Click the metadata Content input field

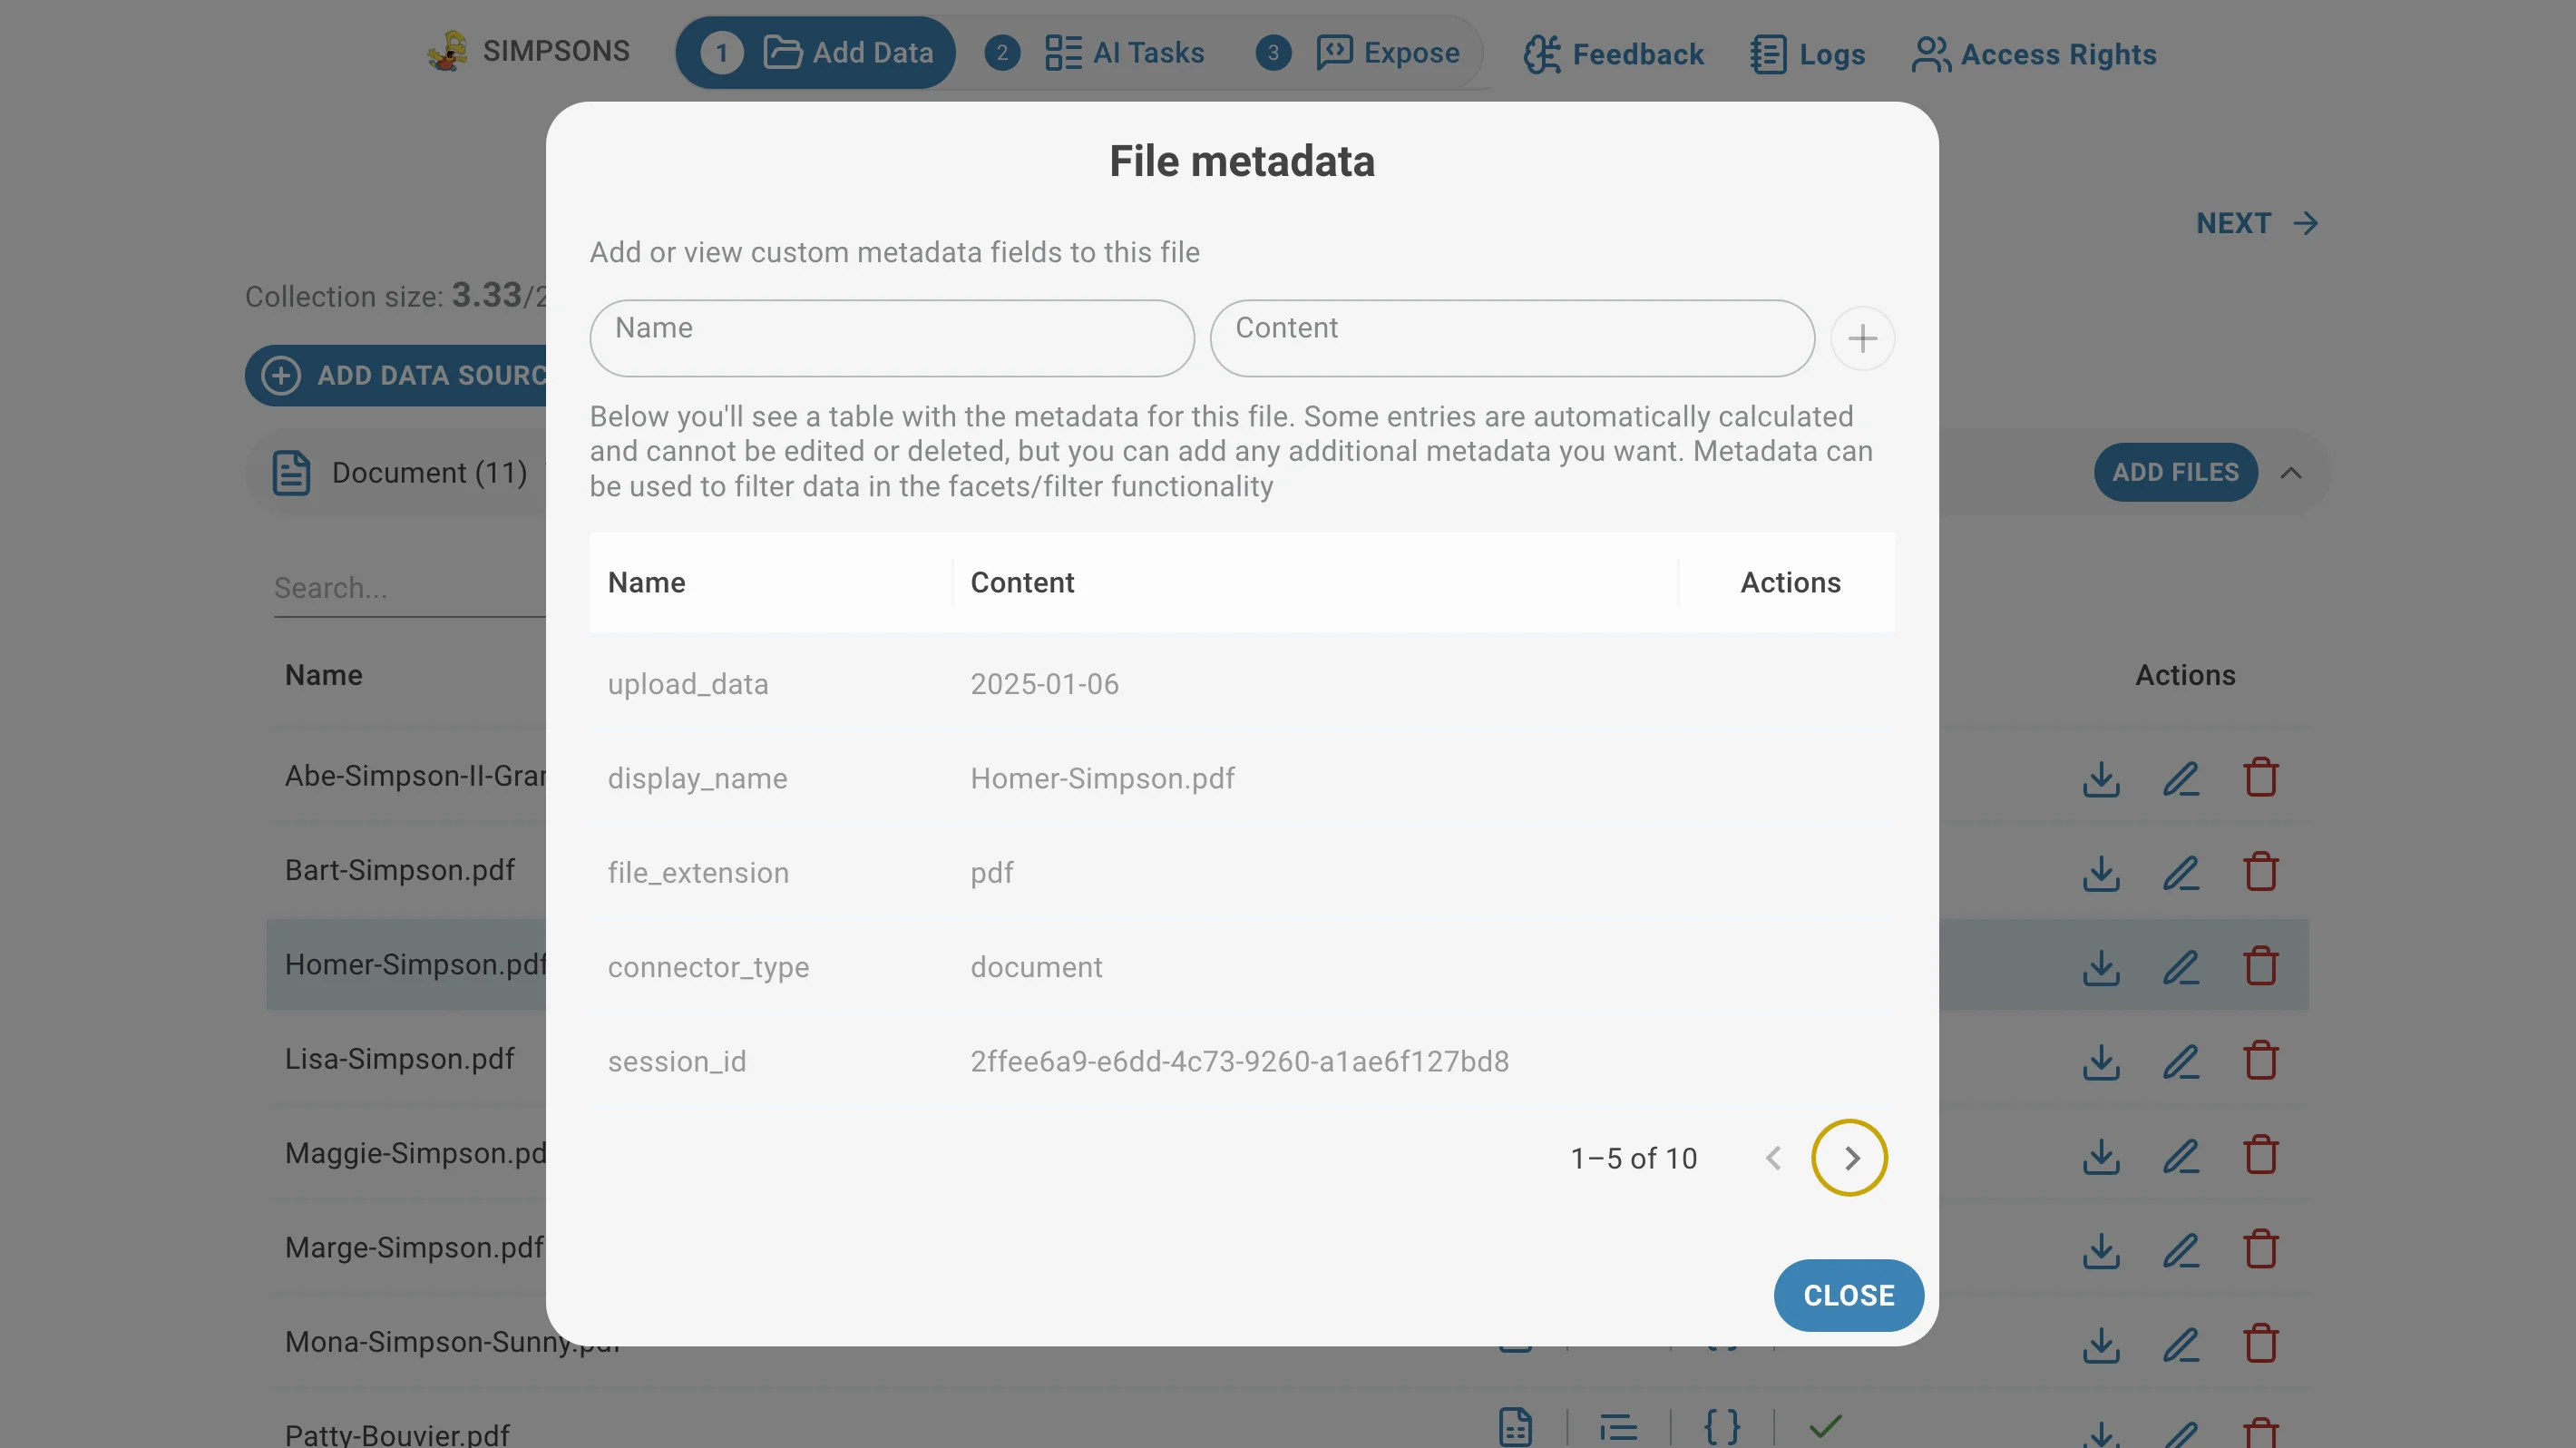click(x=1512, y=338)
